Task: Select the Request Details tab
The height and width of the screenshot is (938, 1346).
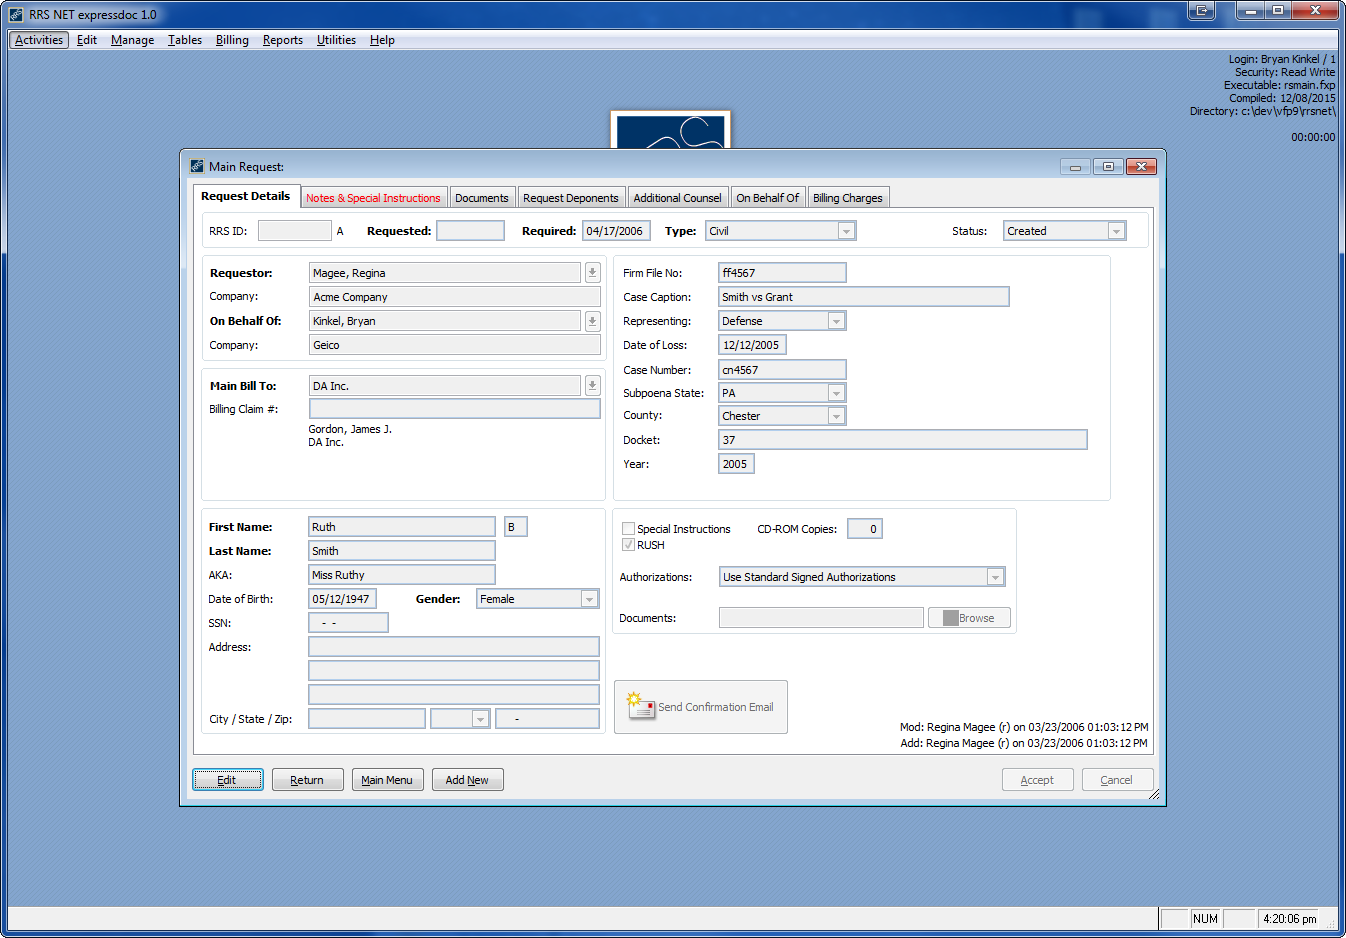Action: coord(246,196)
